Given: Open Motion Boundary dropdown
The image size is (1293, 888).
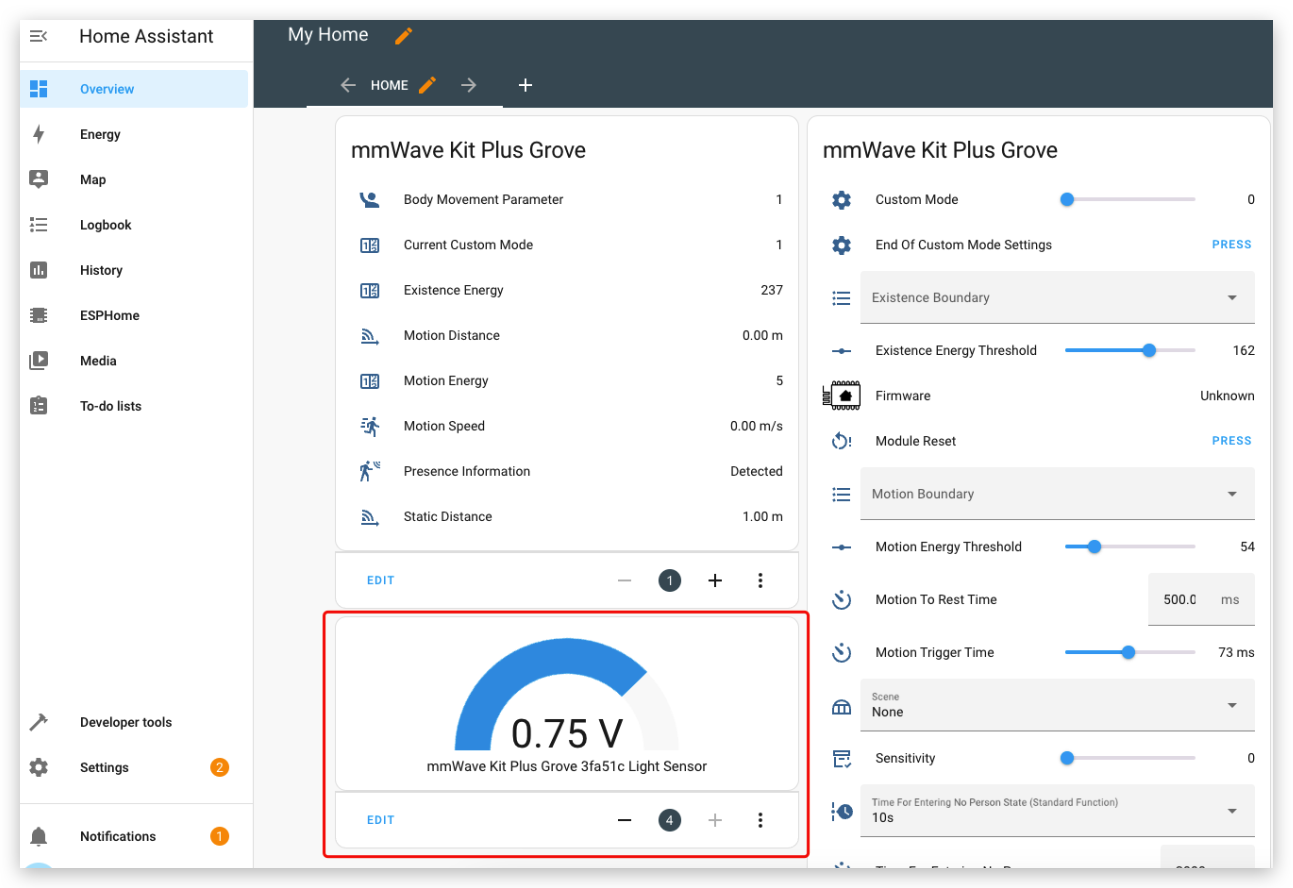Looking at the screenshot, I should tap(1057, 494).
